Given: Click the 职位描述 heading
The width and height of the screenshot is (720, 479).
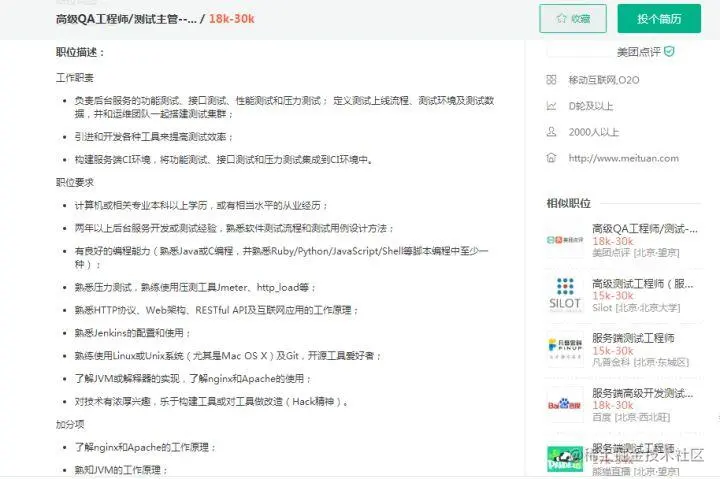Looking at the screenshot, I should (80, 52).
